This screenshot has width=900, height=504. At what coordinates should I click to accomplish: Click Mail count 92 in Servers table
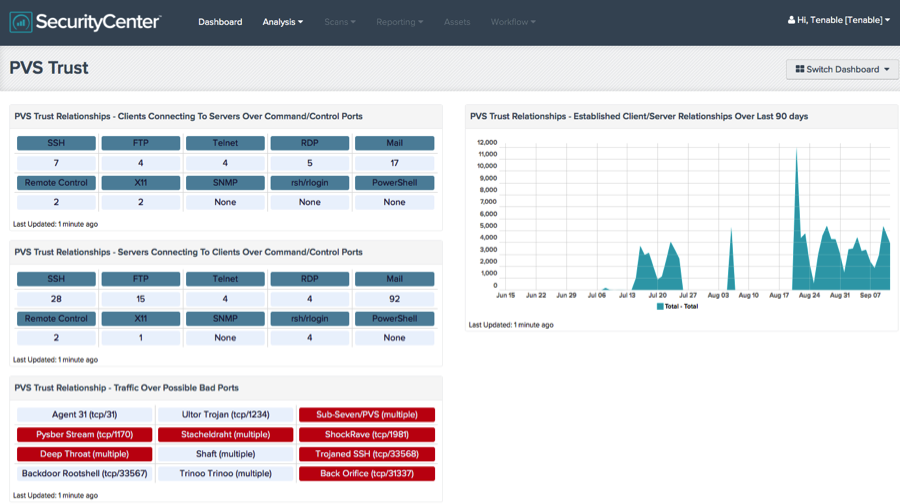coord(394,299)
